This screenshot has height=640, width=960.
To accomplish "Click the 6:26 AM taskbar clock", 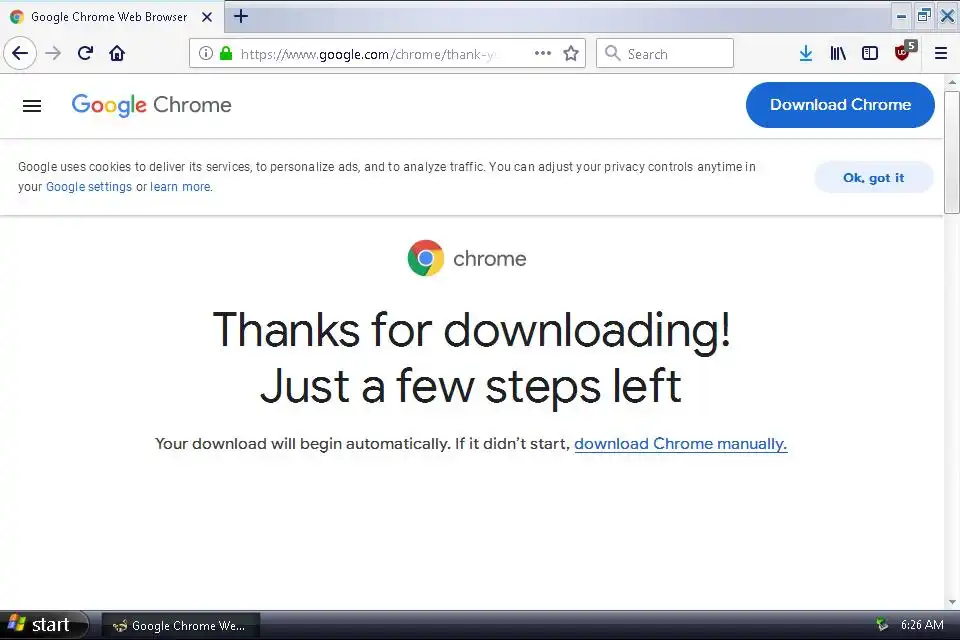I will click(922, 625).
